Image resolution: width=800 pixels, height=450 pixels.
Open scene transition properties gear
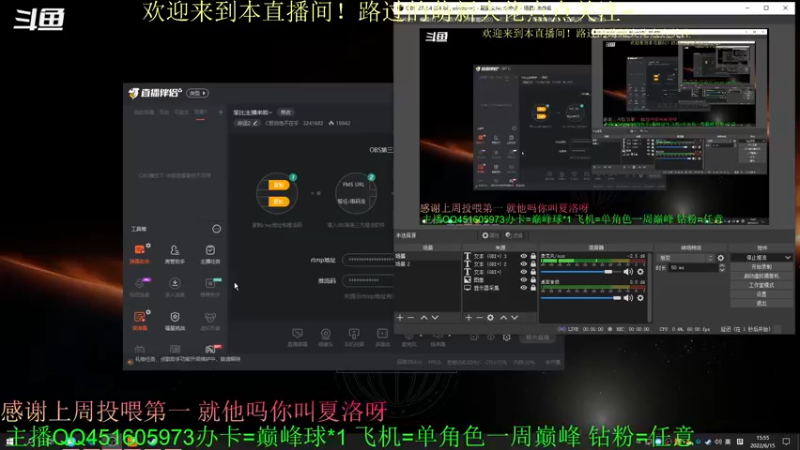point(720,258)
